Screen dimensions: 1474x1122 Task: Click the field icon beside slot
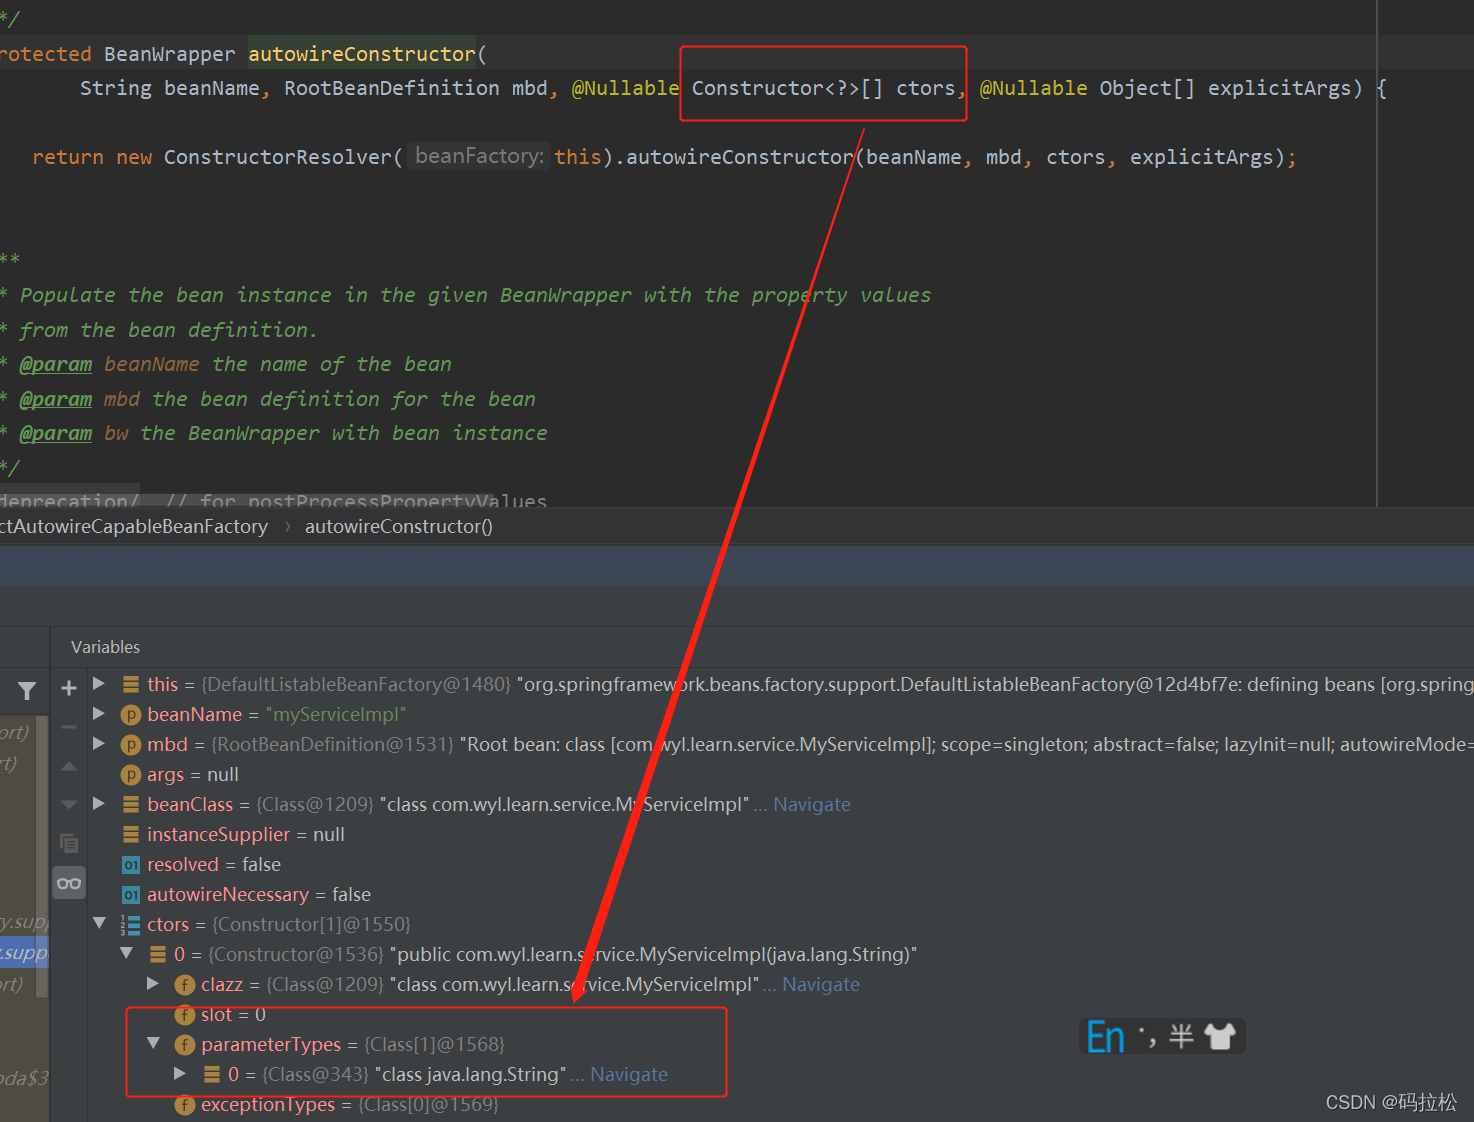click(185, 1015)
